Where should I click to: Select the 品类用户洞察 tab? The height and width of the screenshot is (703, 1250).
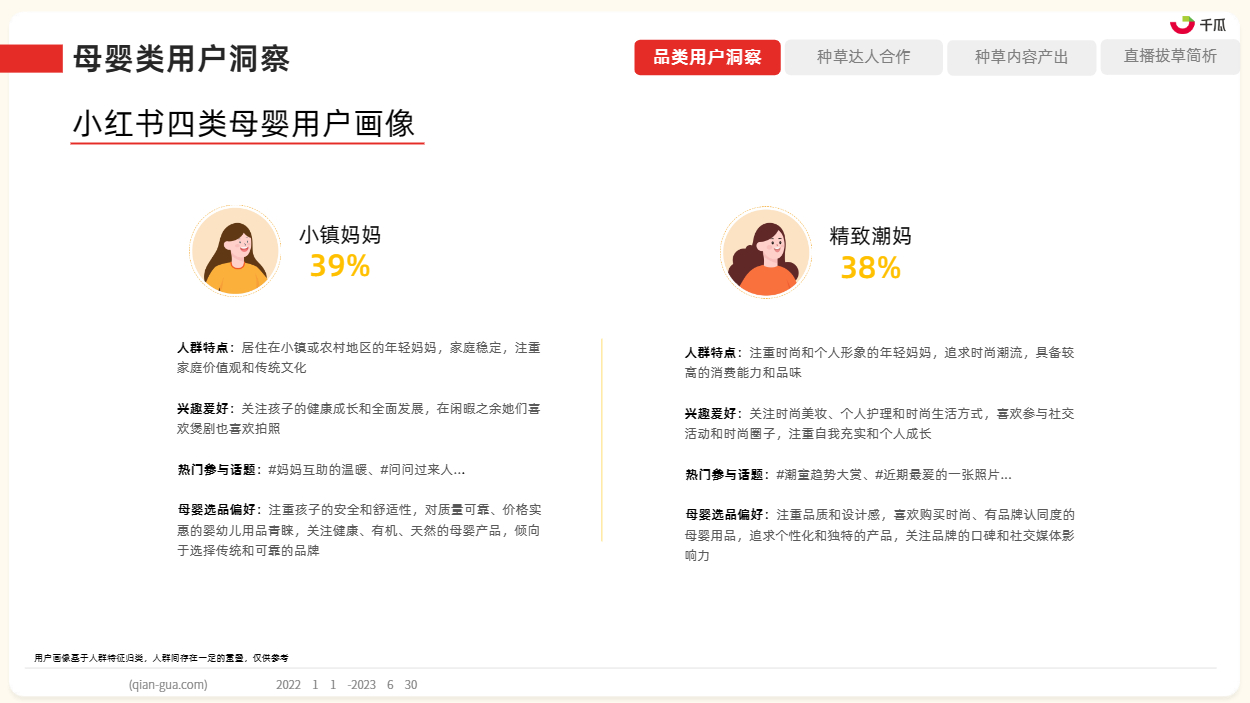(707, 57)
